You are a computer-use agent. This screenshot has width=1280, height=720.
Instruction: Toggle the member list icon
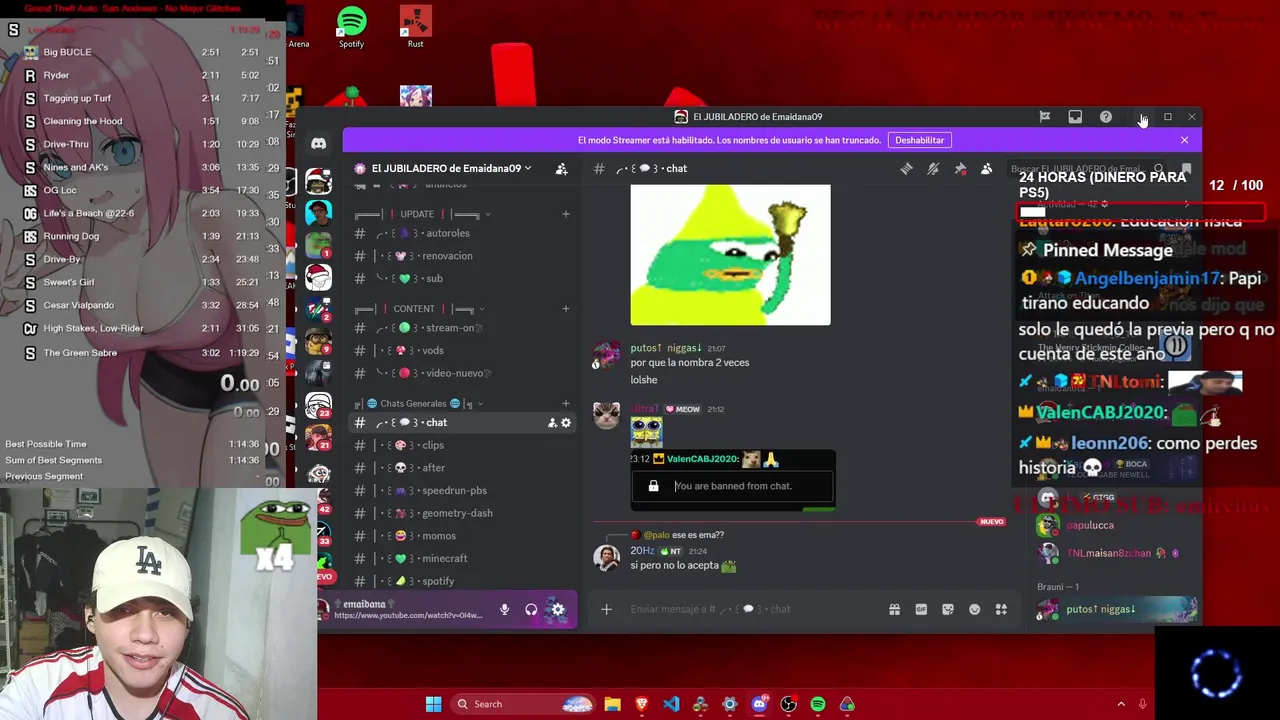pyautogui.click(x=986, y=169)
